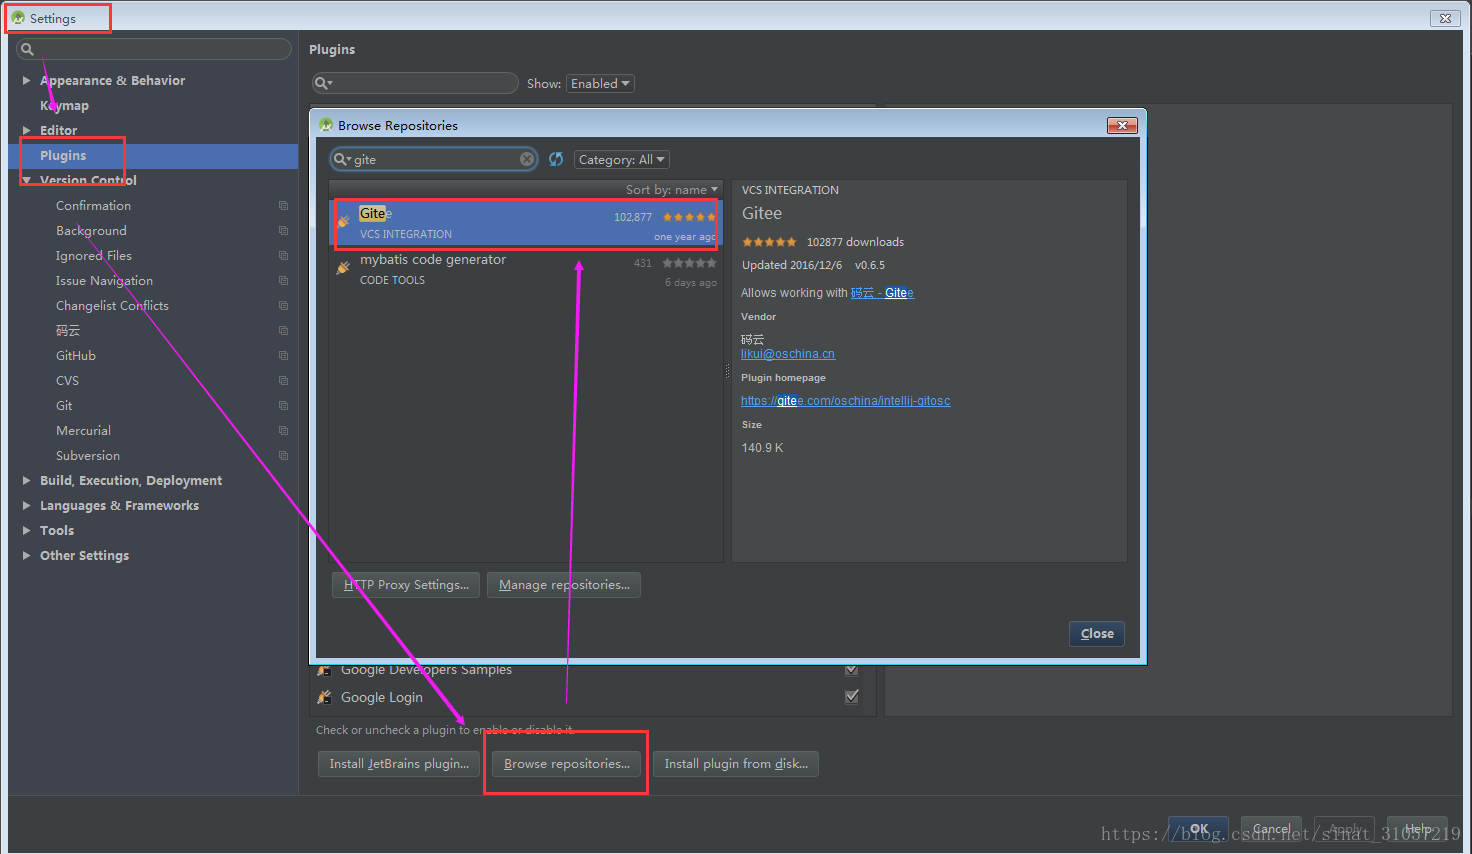Open the 码云 - Gitee description link
The width and height of the screenshot is (1472, 854).
click(882, 293)
